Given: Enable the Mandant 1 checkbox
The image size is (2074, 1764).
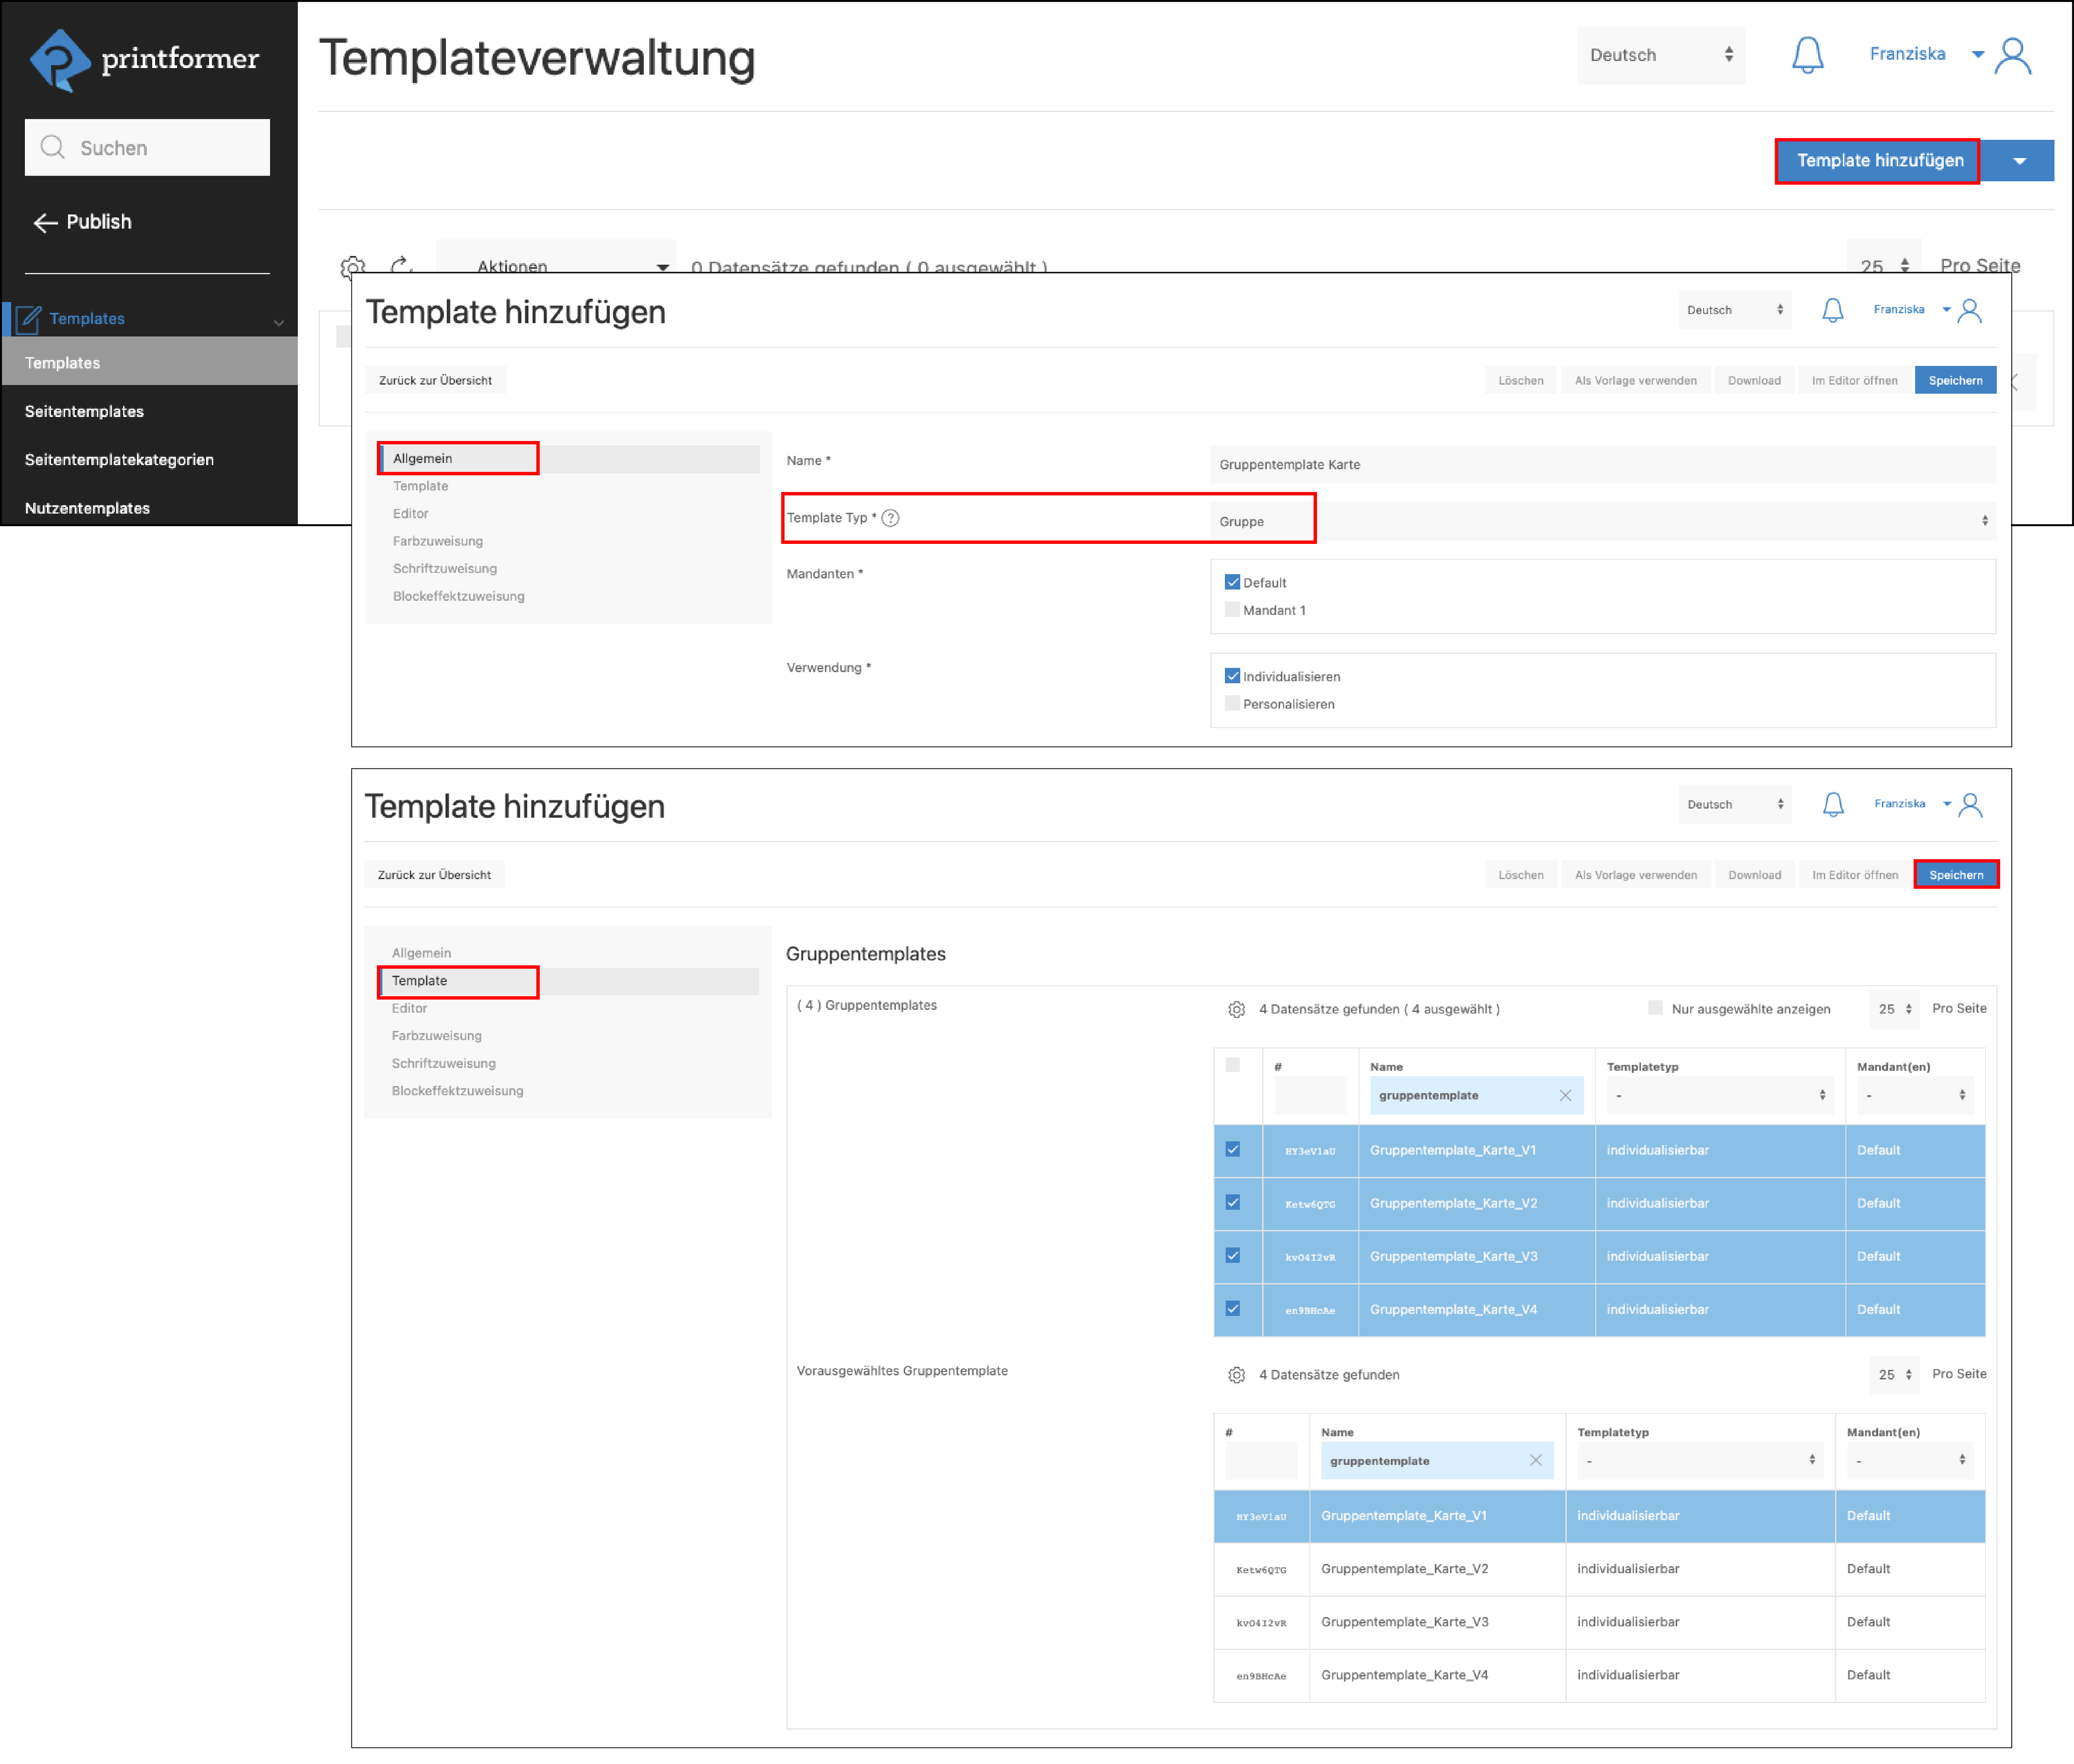Looking at the screenshot, I should (x=1232, y=610).
